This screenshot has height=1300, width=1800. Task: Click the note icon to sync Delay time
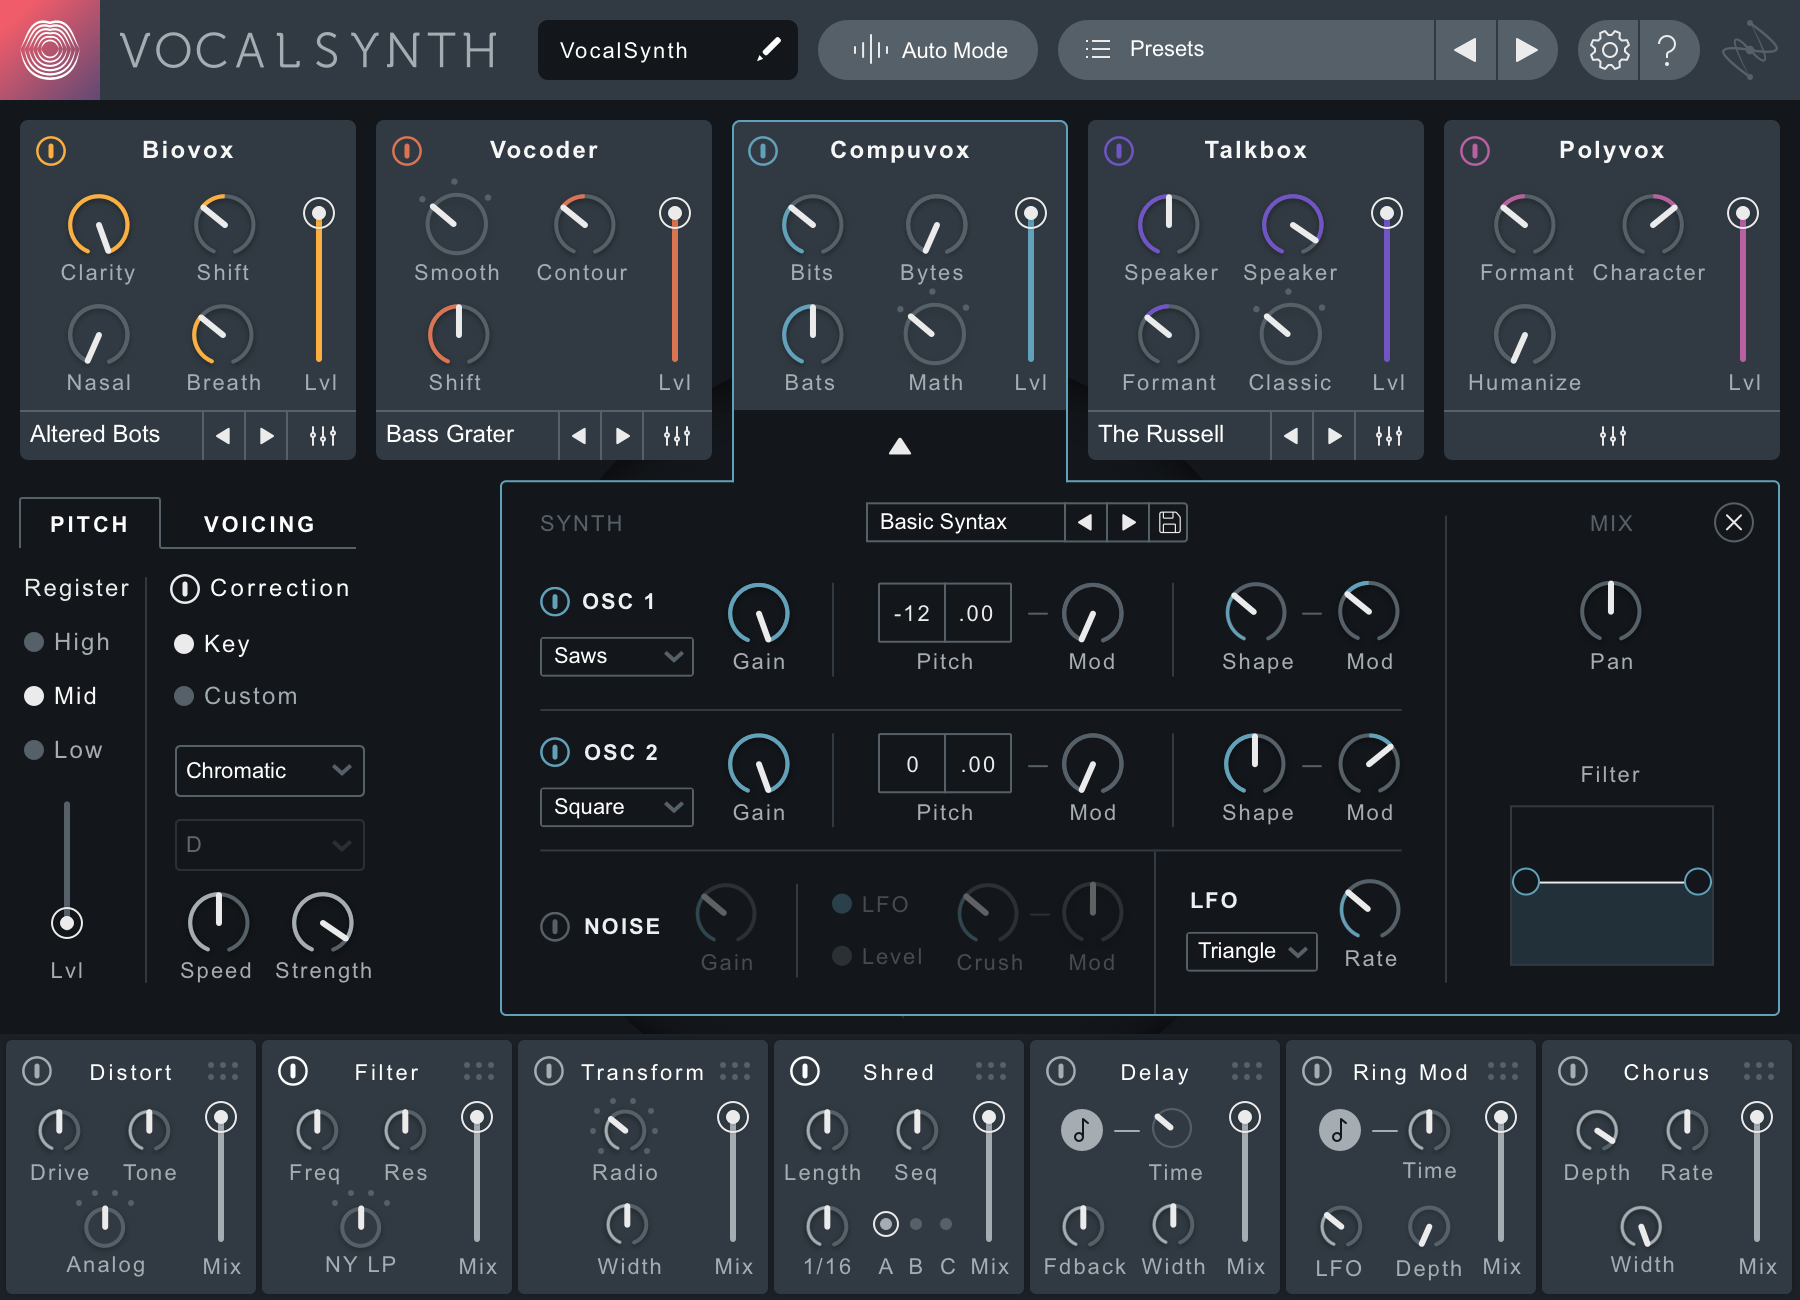click(1081, 1130)
